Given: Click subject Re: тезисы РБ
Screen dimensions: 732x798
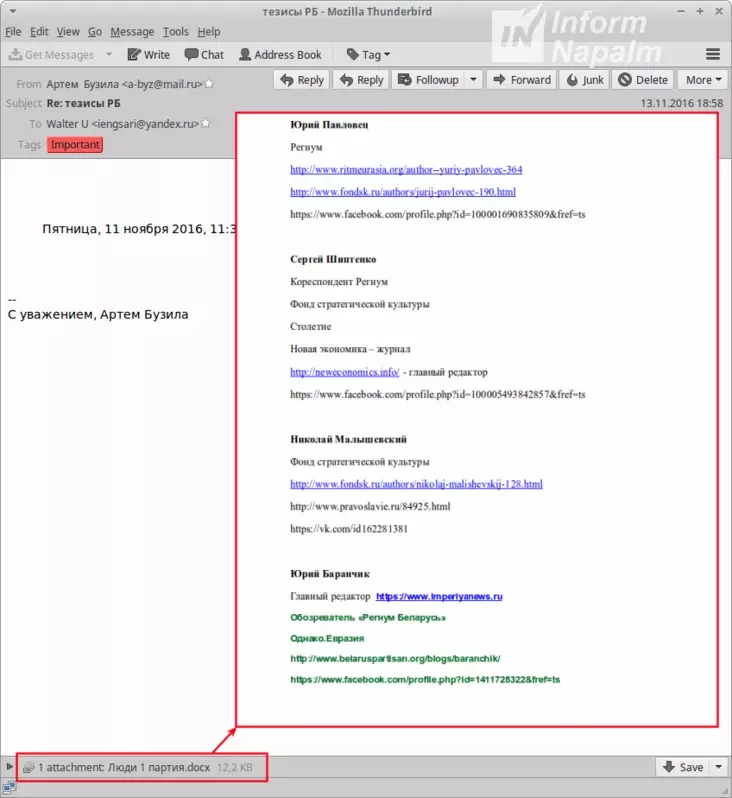Looking at the screenshot, I should coord(83,103).
